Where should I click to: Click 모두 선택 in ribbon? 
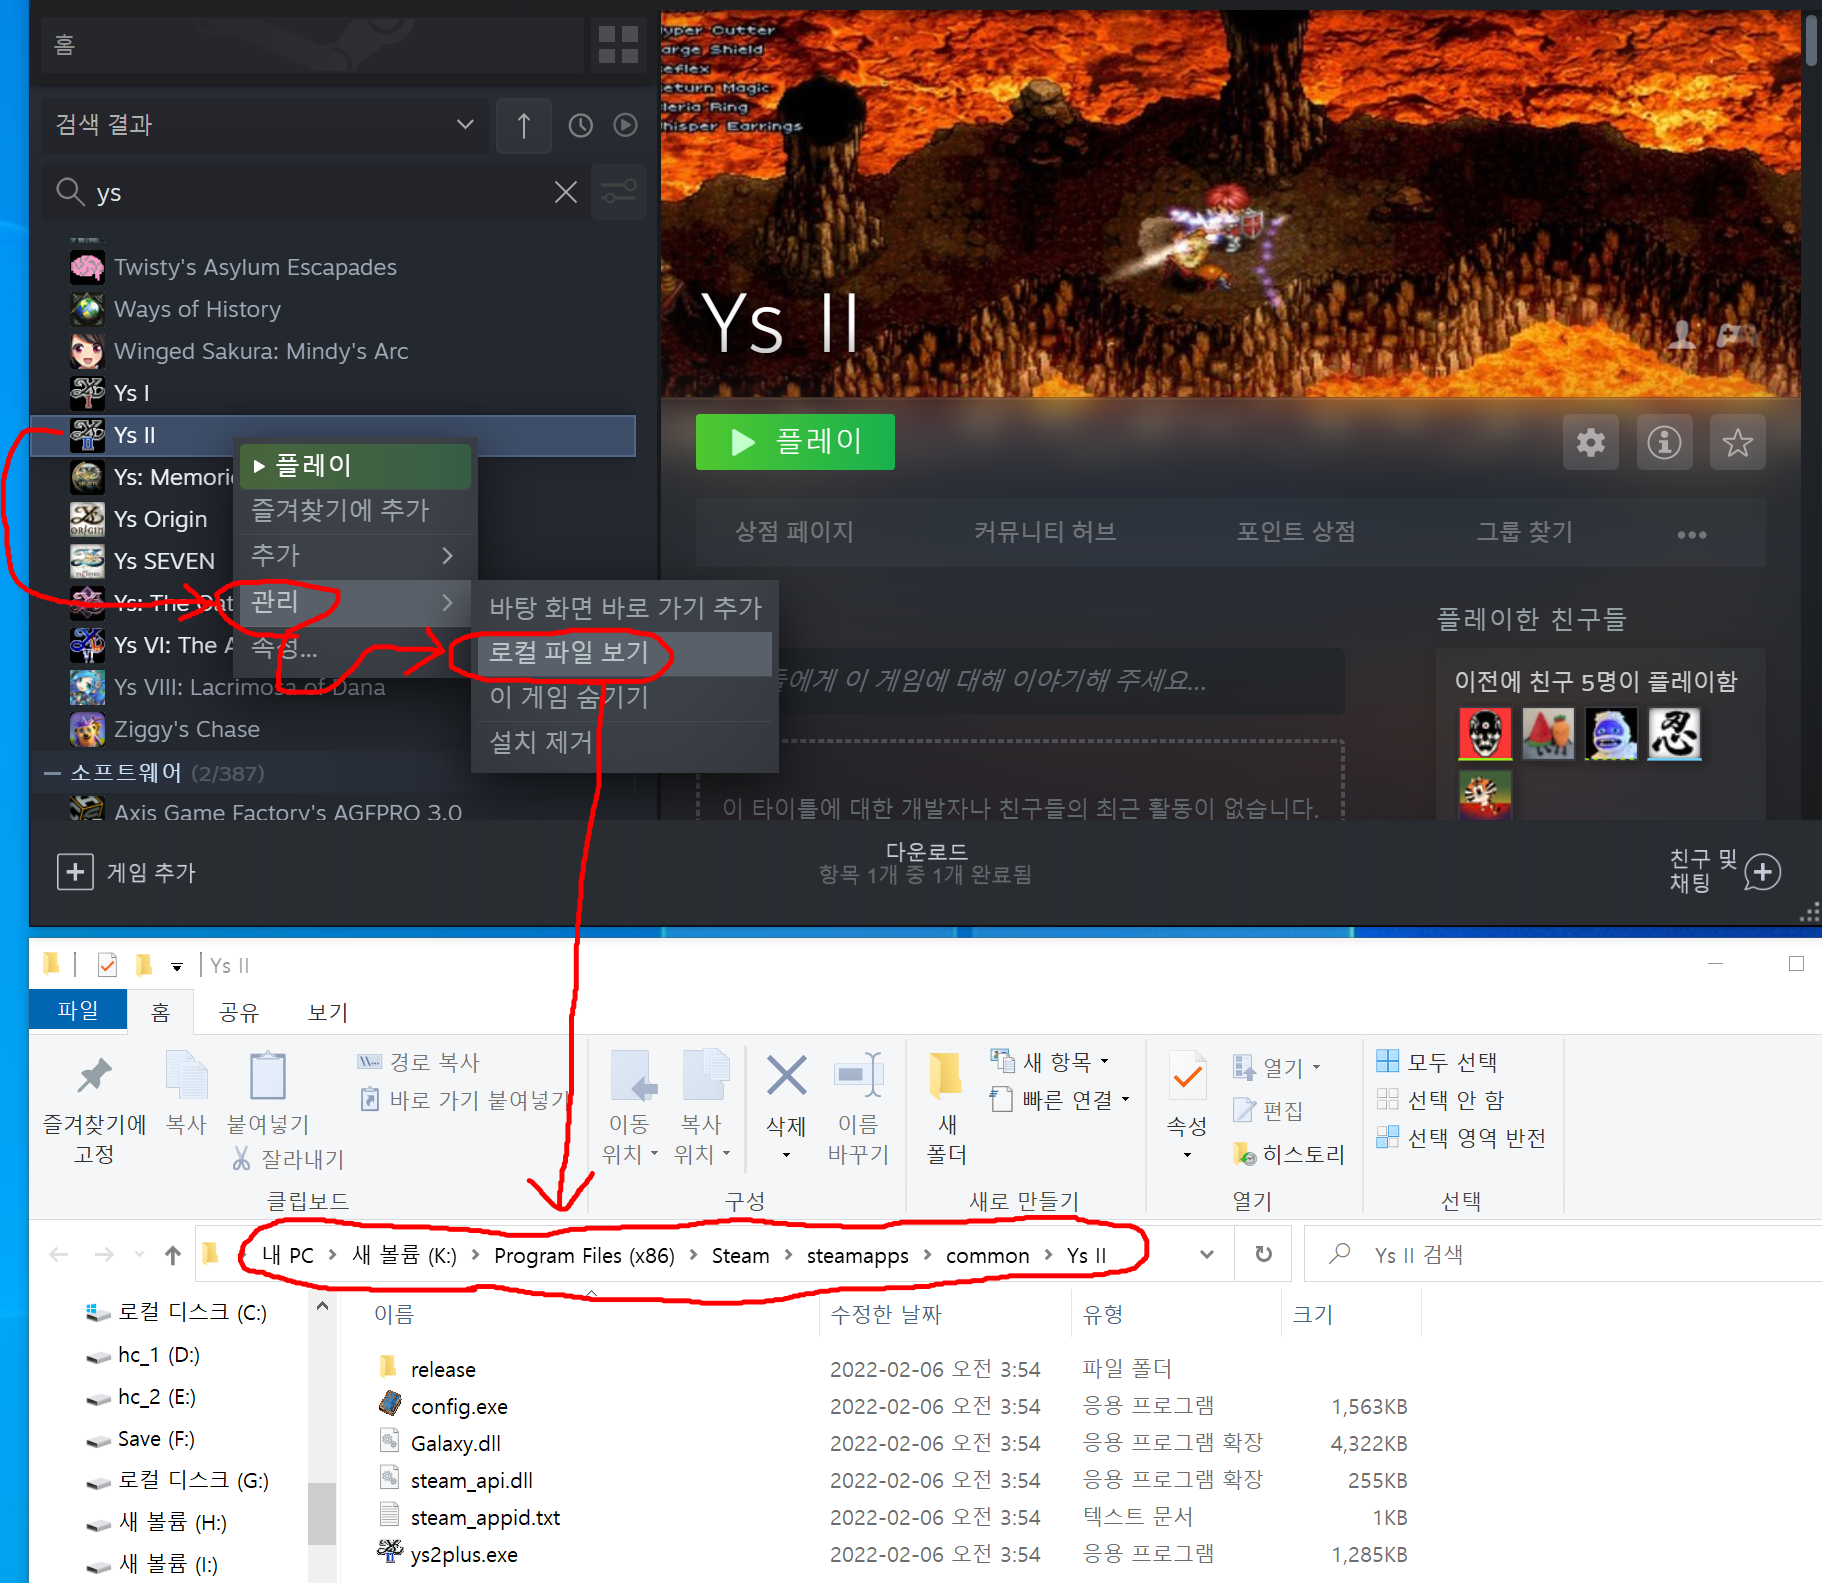[x=1437, y=1062]
